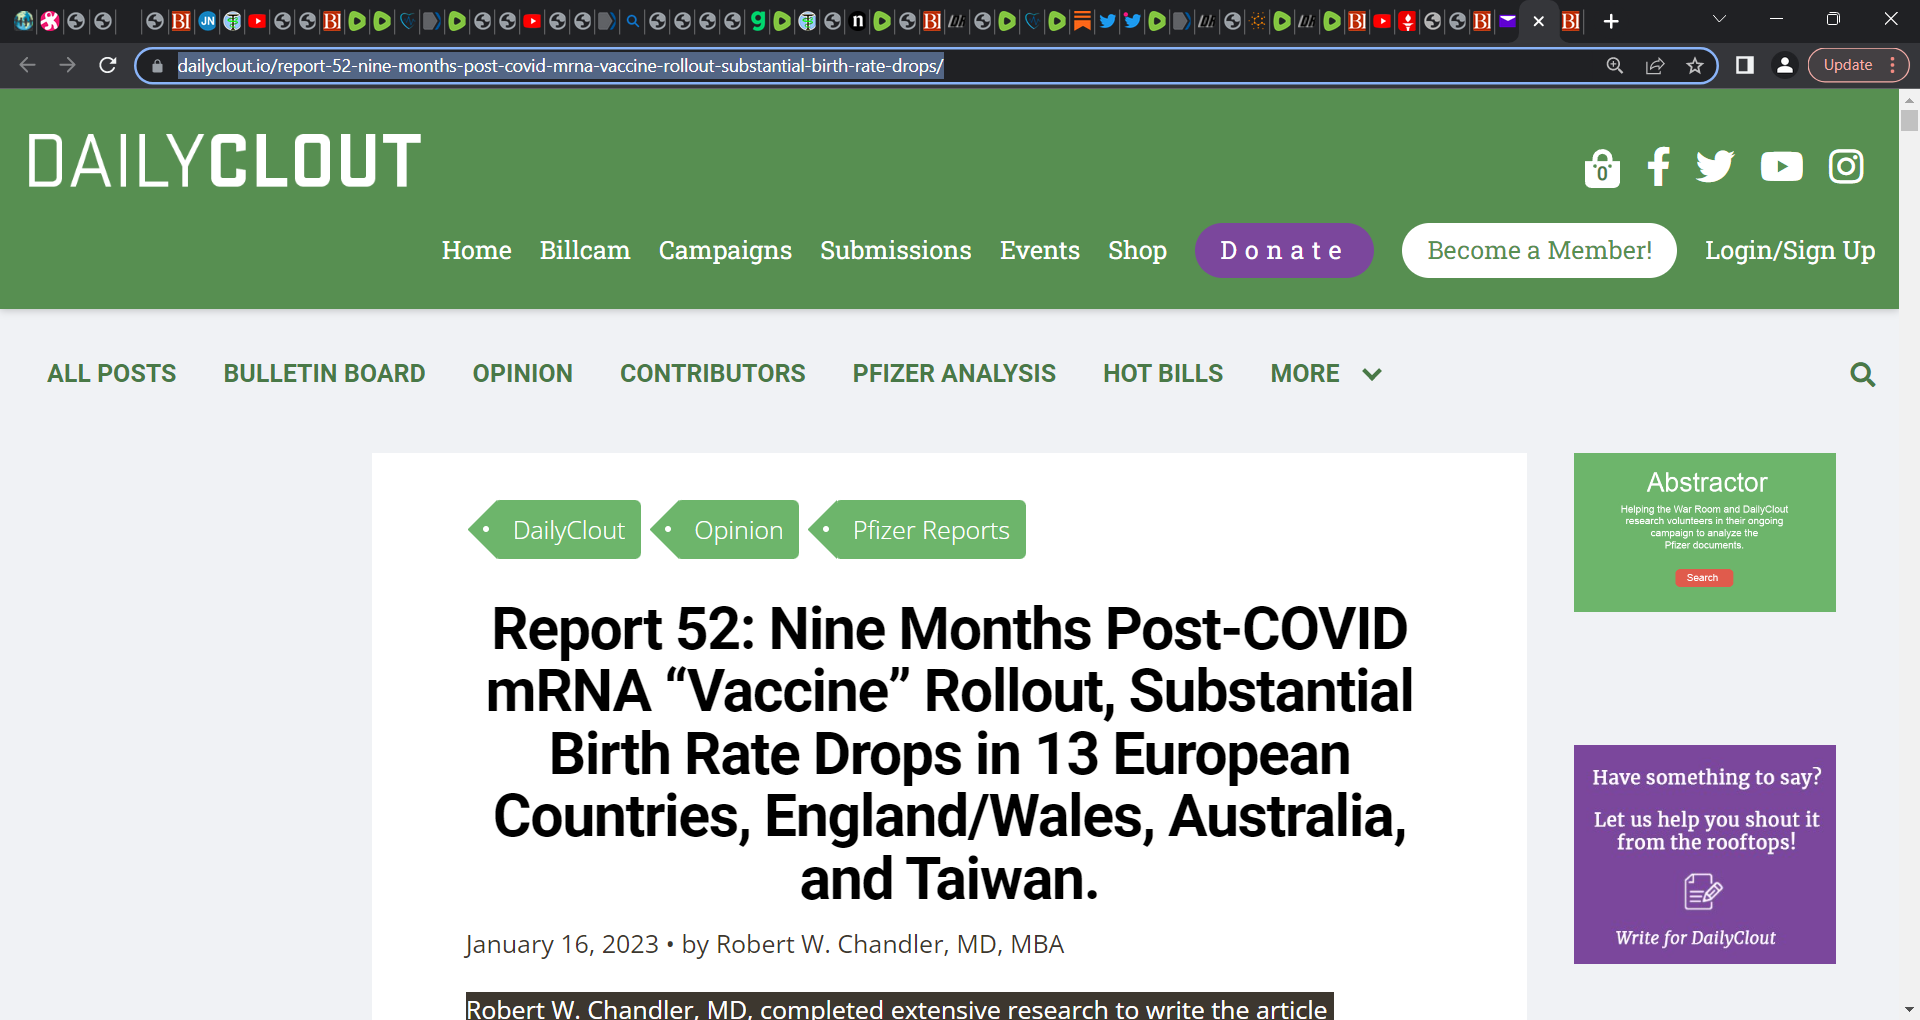Select the Pfizer Reports tag

point(929,530)
